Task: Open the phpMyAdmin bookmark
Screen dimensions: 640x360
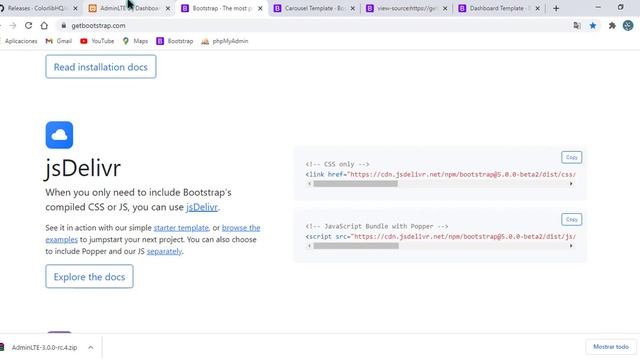Action: click(x=224, y=41)
